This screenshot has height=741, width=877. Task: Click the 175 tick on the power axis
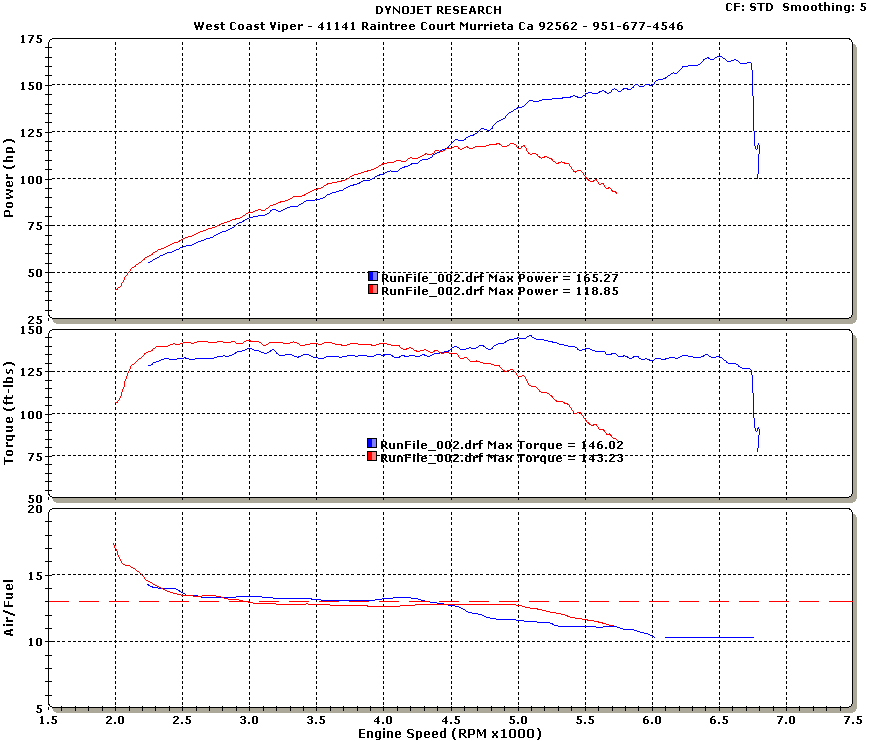[x=31, y=39]
